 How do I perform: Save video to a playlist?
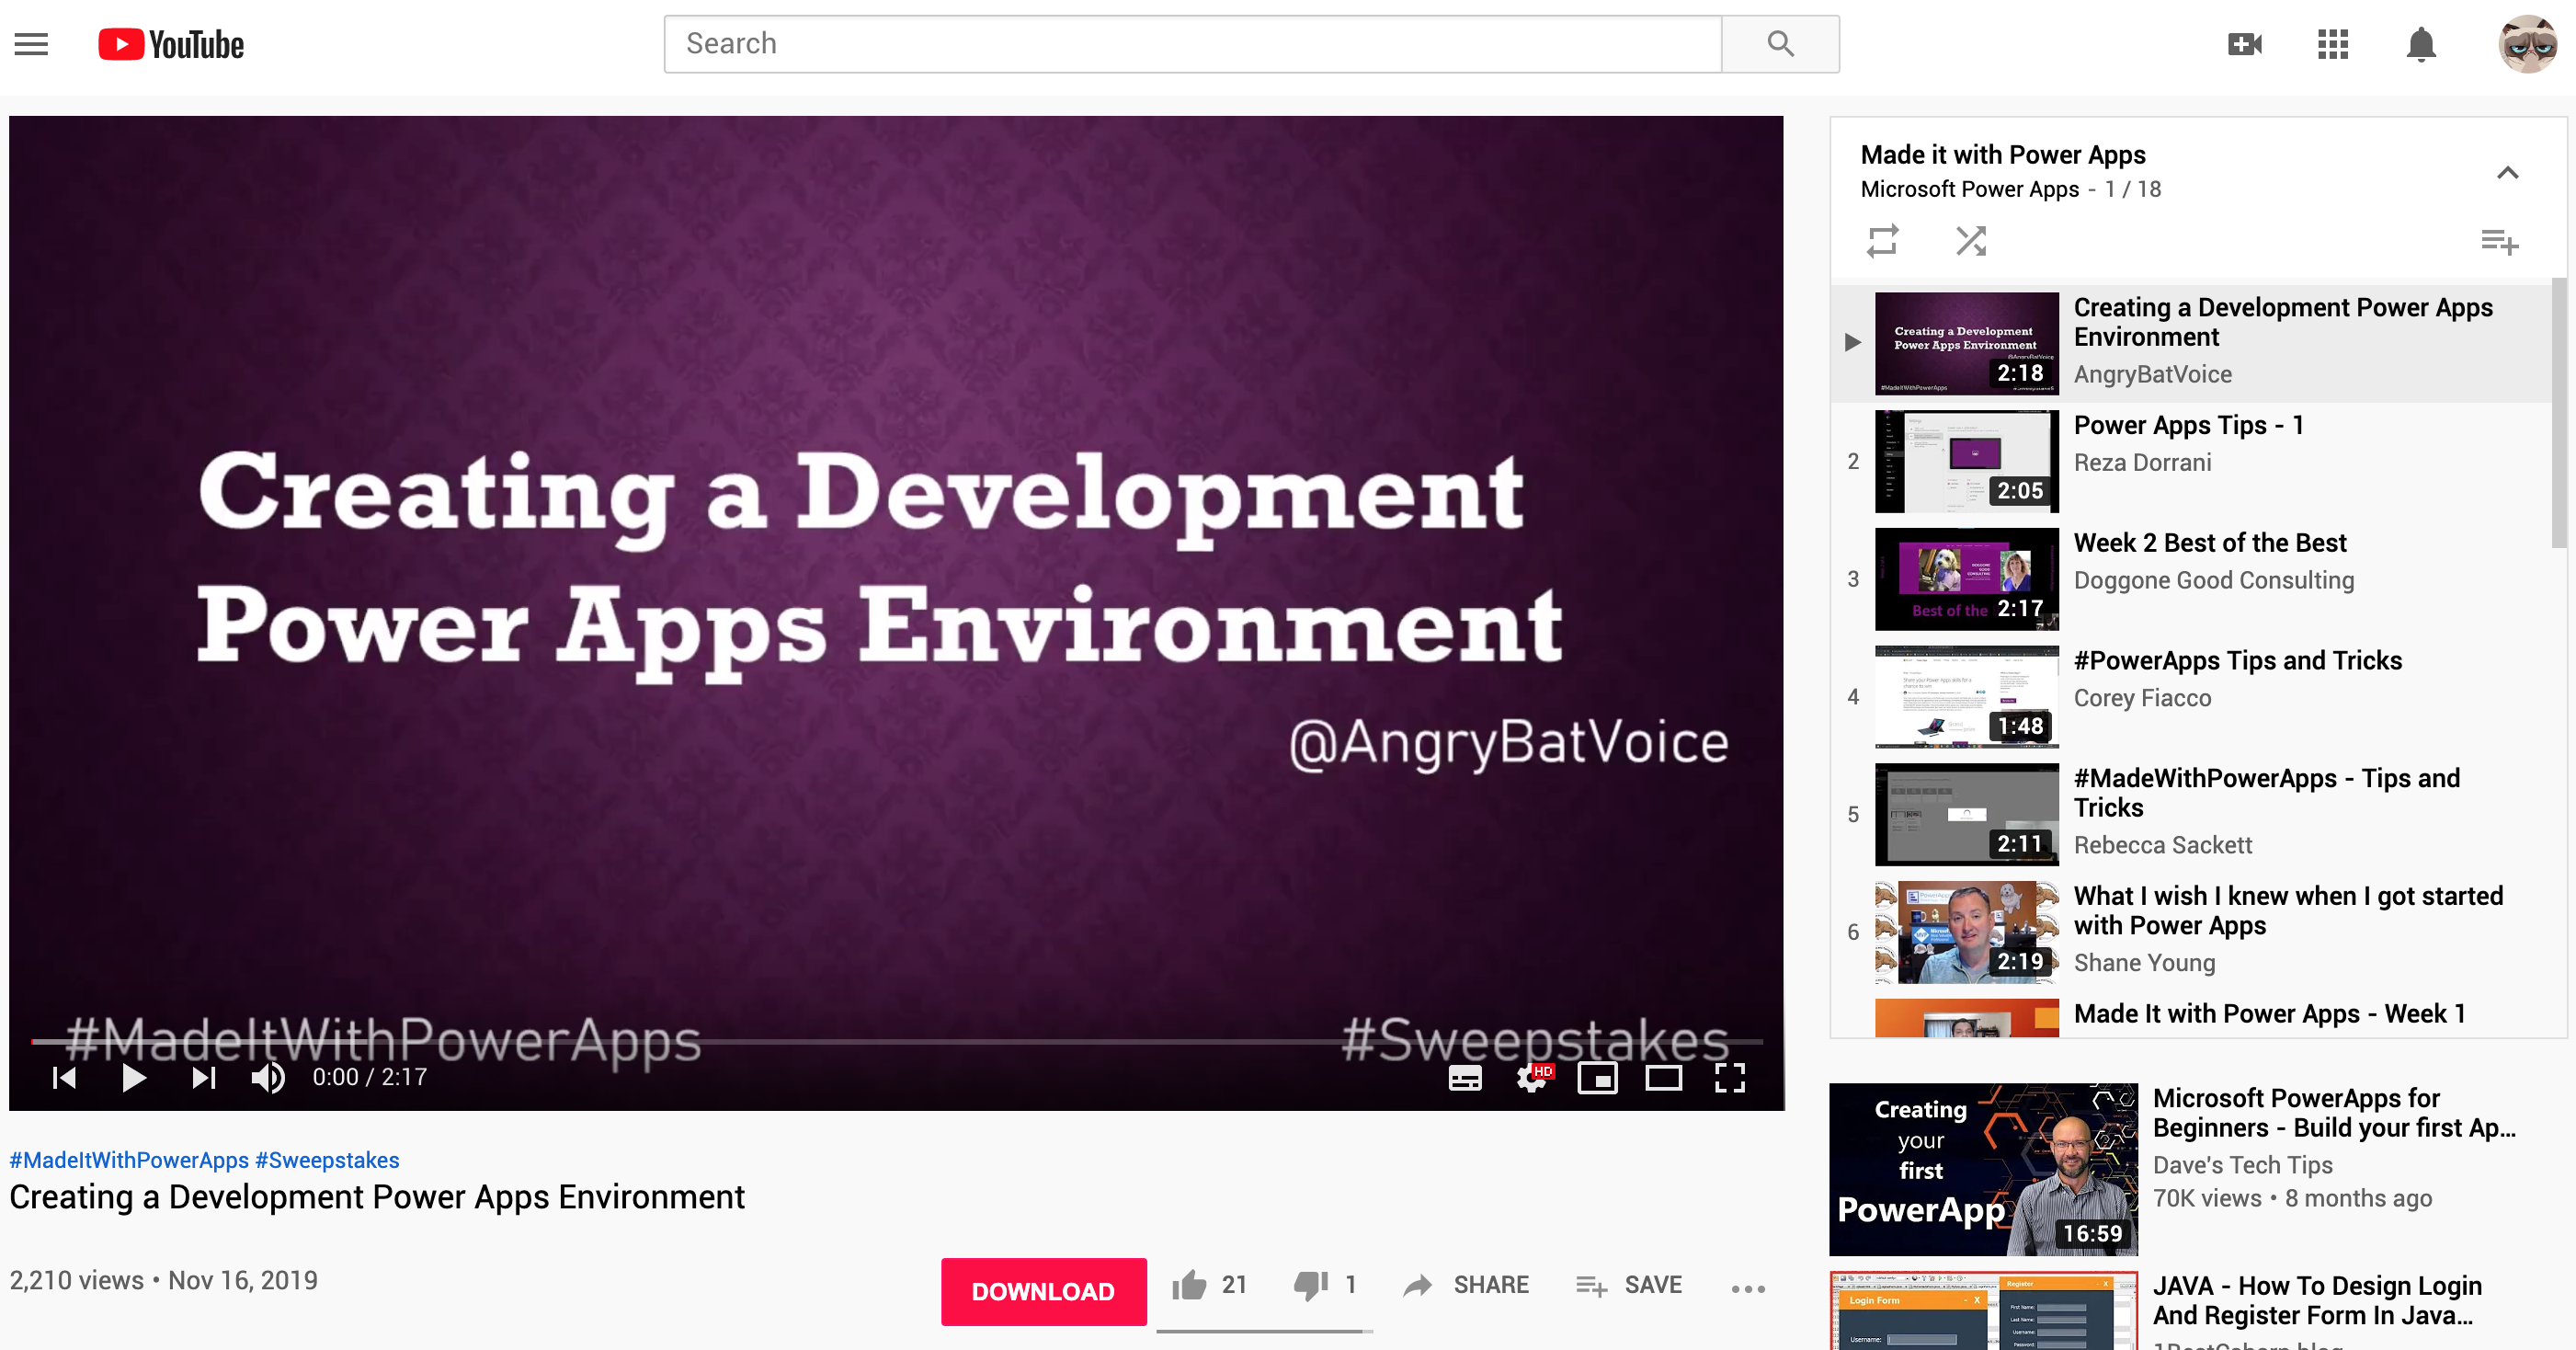[1629, 1285]
